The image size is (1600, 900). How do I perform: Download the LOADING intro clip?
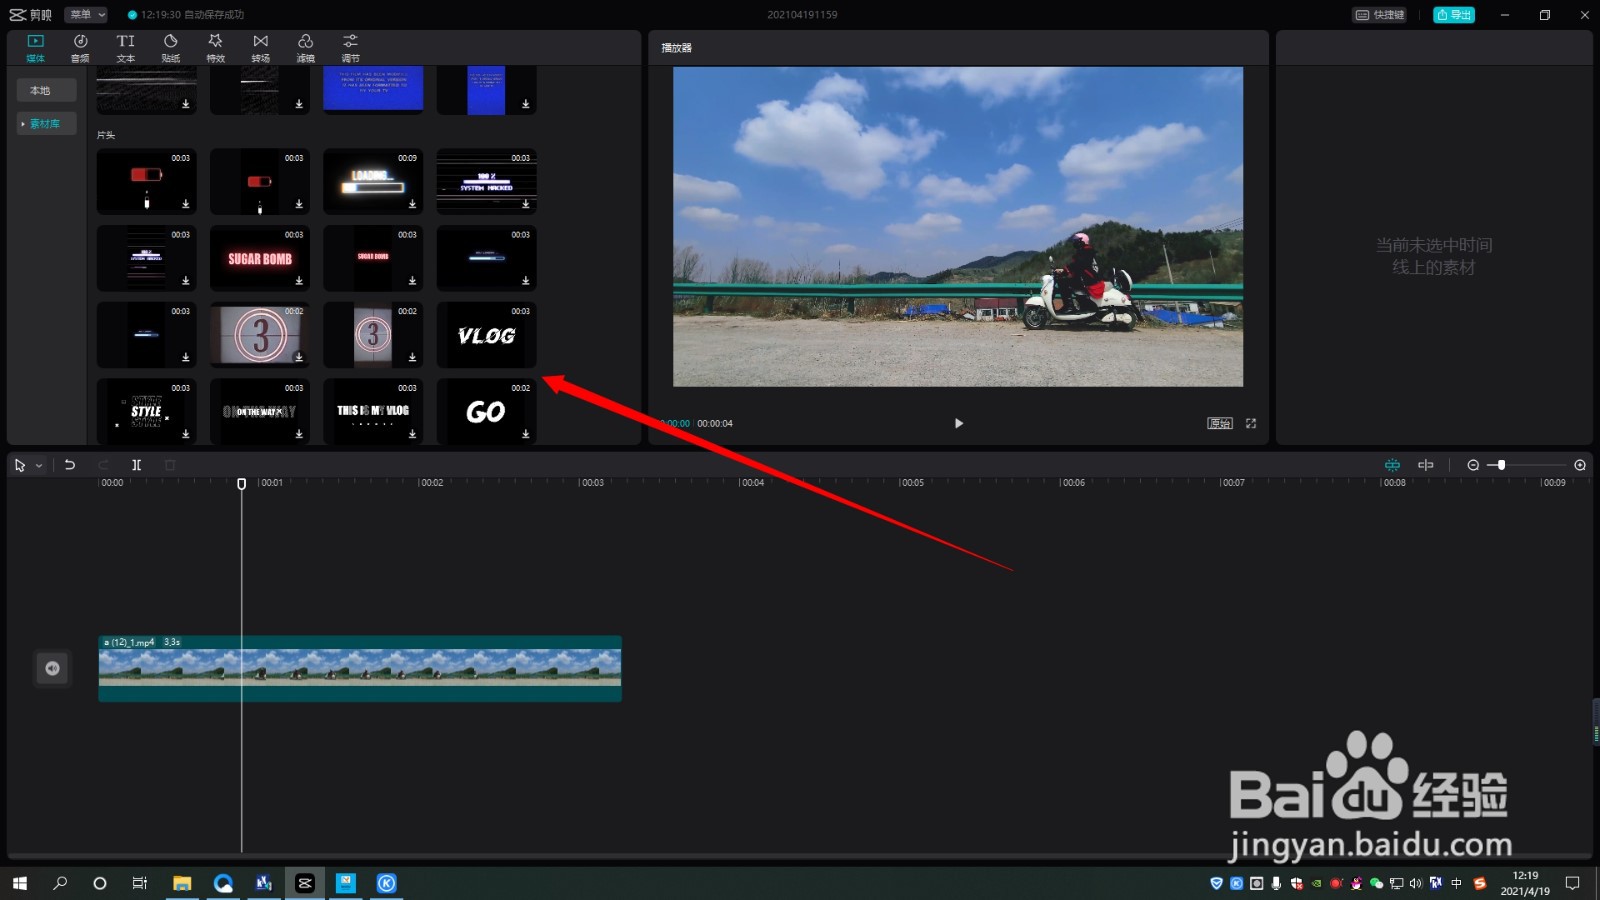(x=412, y=204)
